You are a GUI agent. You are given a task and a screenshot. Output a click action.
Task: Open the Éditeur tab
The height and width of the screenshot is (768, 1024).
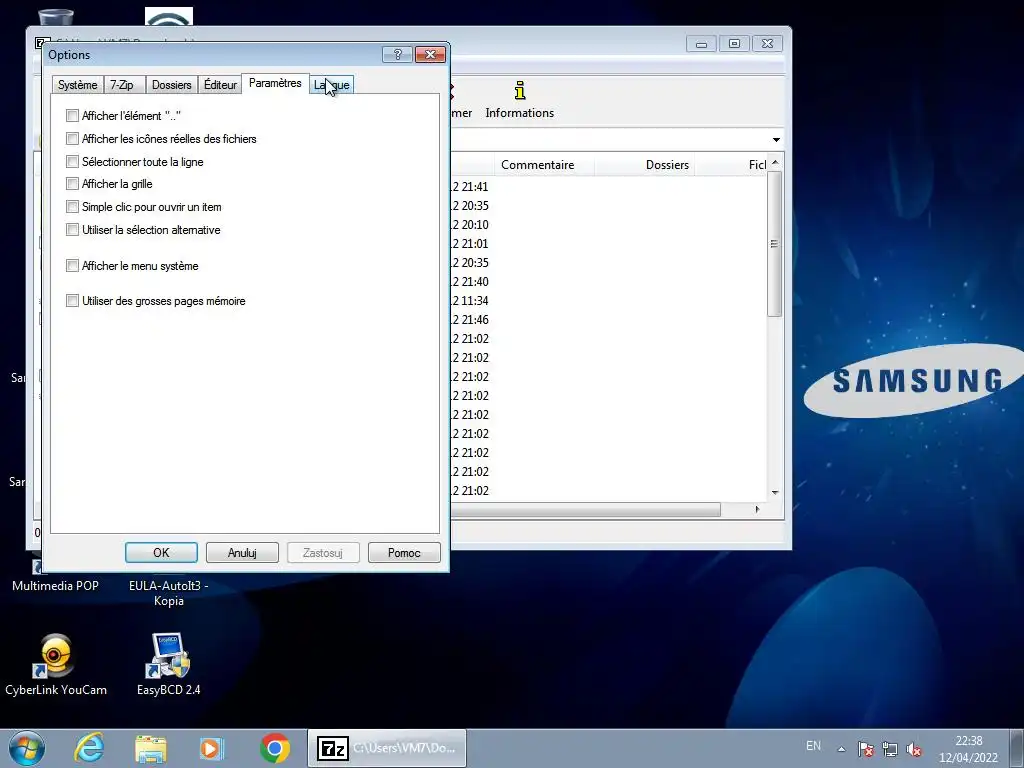[x=220, y=85]
